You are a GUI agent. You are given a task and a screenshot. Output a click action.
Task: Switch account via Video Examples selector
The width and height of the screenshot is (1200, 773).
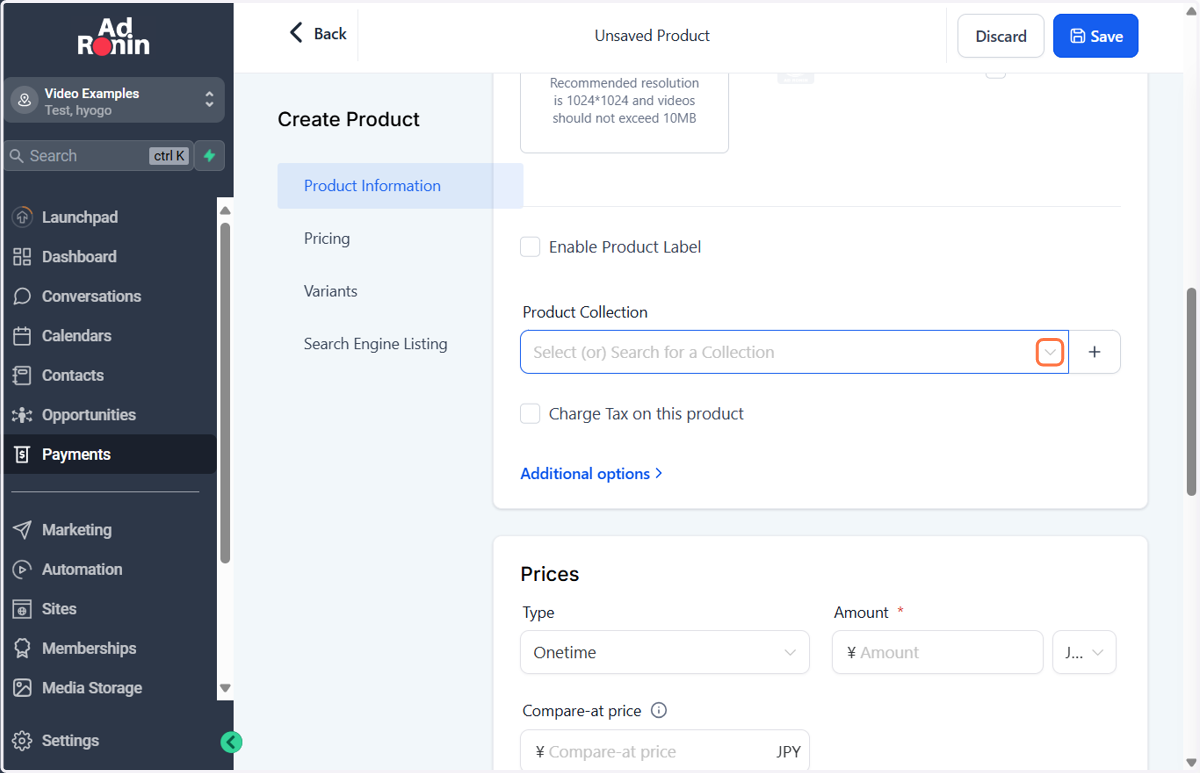point(114,100)
